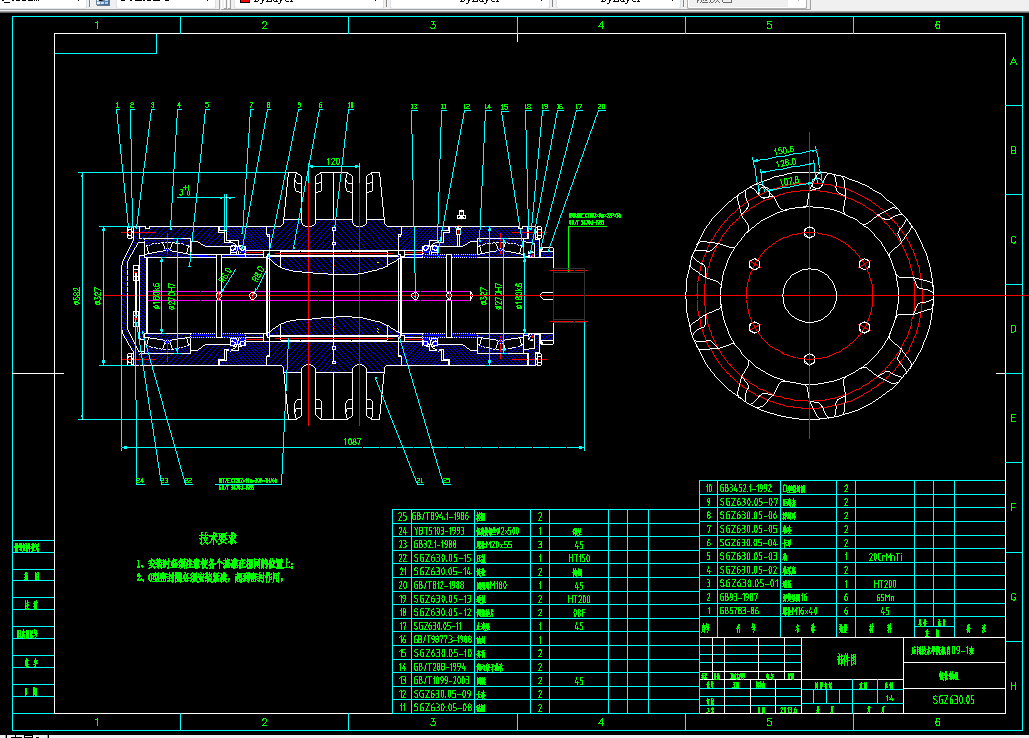Screen dimensions: 1029x738
Task: Click parts list cell SGZ630.05-09
Action: point(442,694)
